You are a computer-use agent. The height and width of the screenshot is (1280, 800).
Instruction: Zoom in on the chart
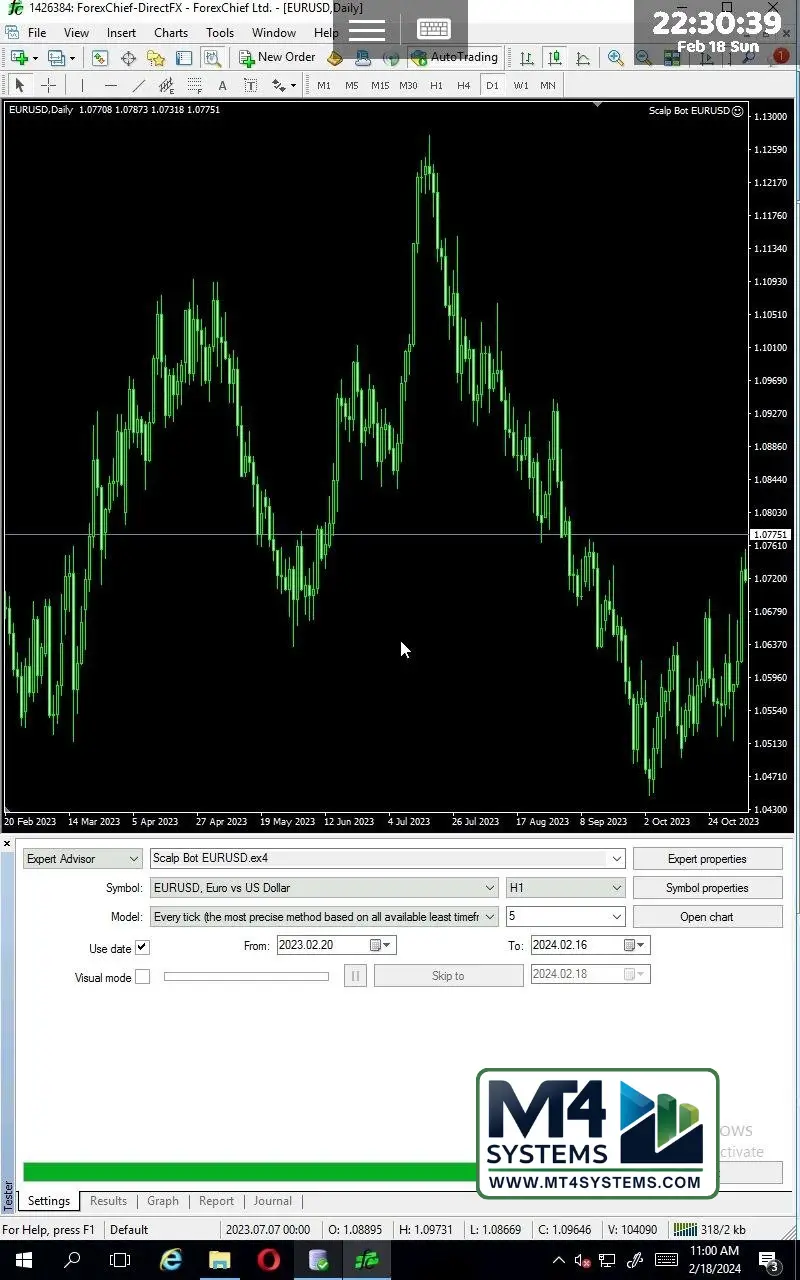pos(615,58)
